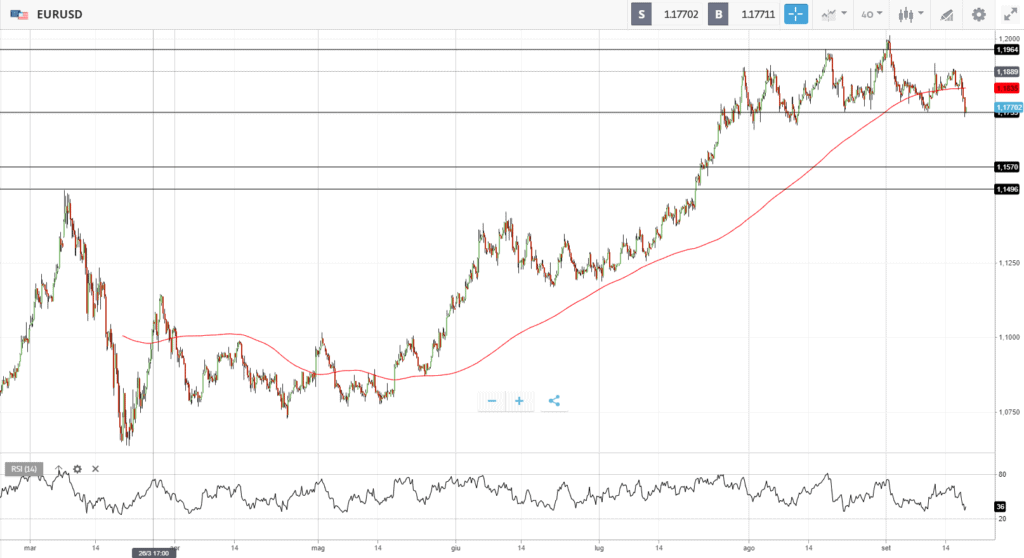The image size is (1024, 558).
Task: Click the EURUSD flag icon
Action: 19,14
